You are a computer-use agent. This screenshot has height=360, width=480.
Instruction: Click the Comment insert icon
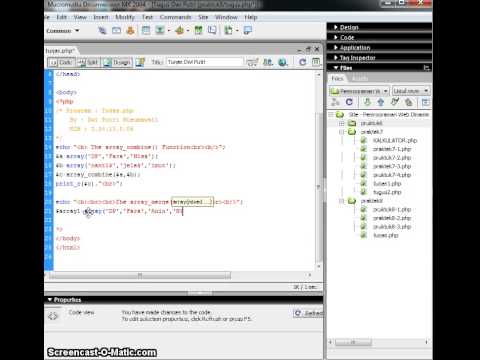pos(212,31)
